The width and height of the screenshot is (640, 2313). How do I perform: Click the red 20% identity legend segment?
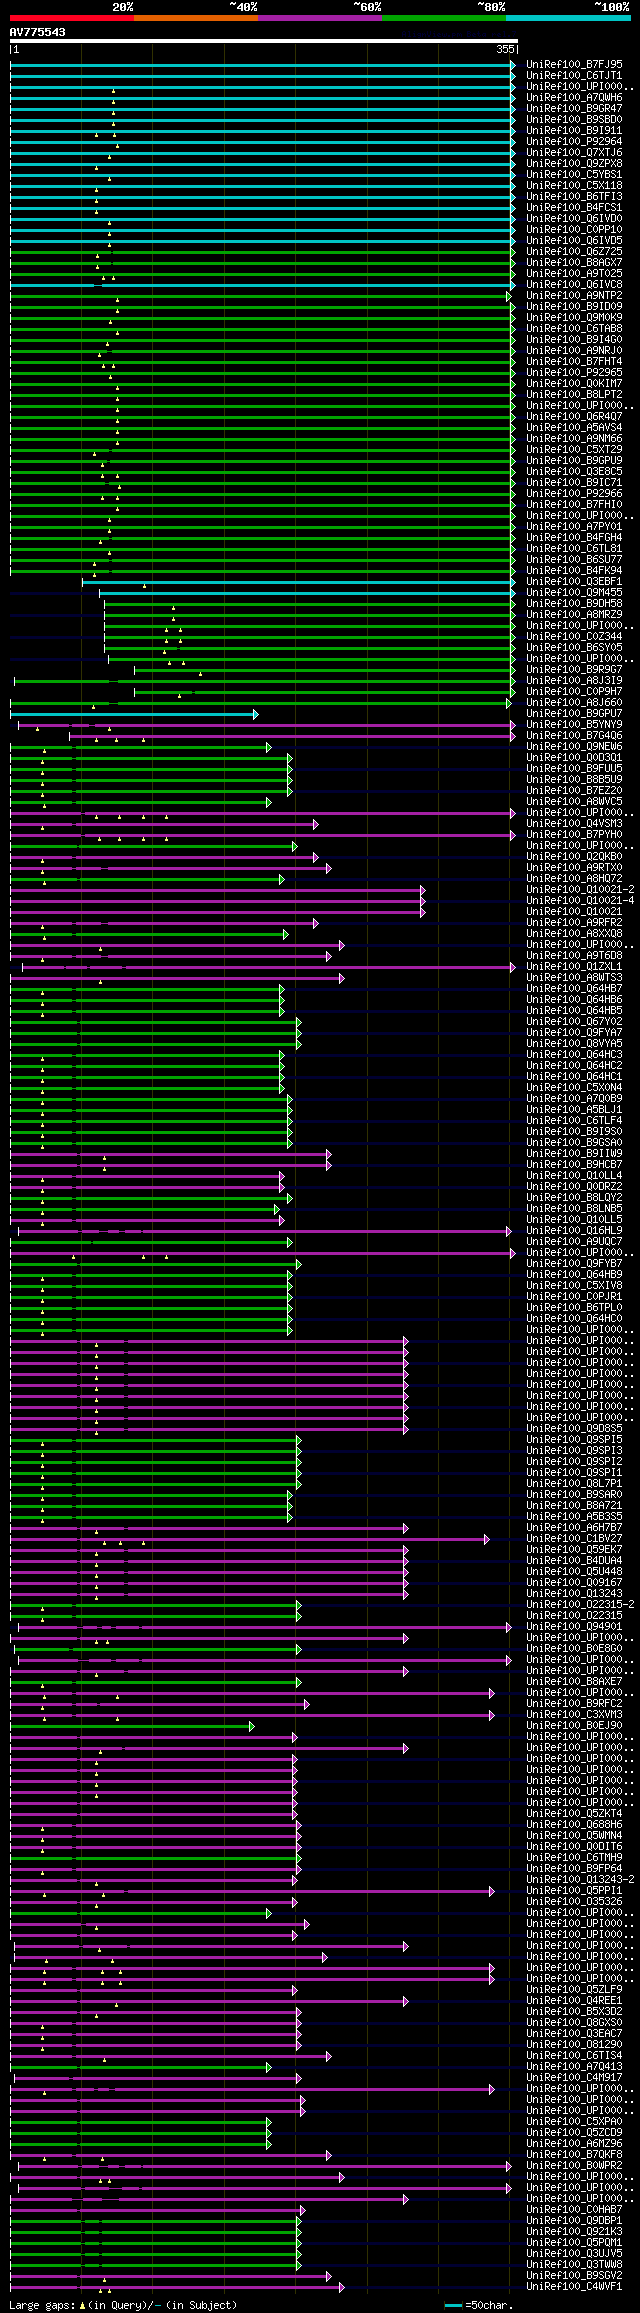click(x=72, y=17)
